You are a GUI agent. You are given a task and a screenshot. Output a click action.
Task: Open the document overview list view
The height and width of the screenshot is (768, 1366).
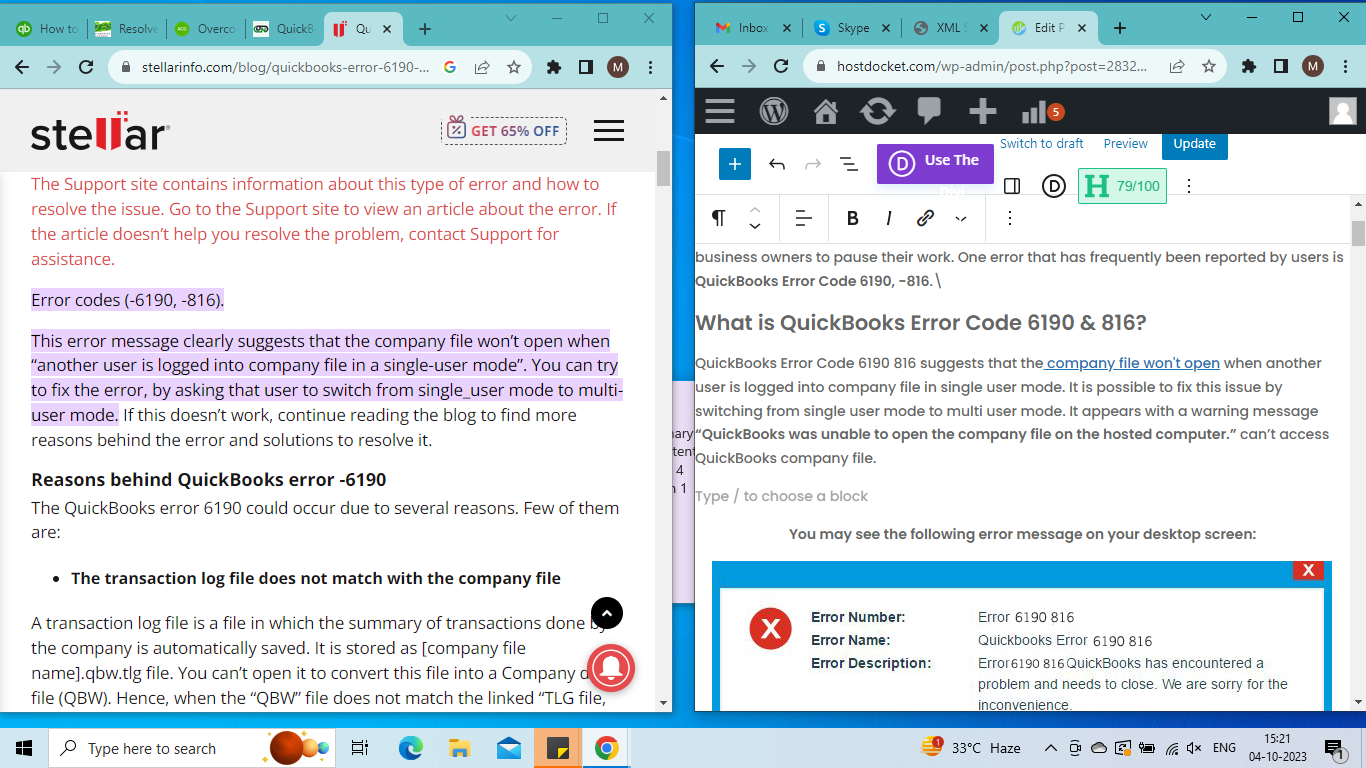click(848, 164)
